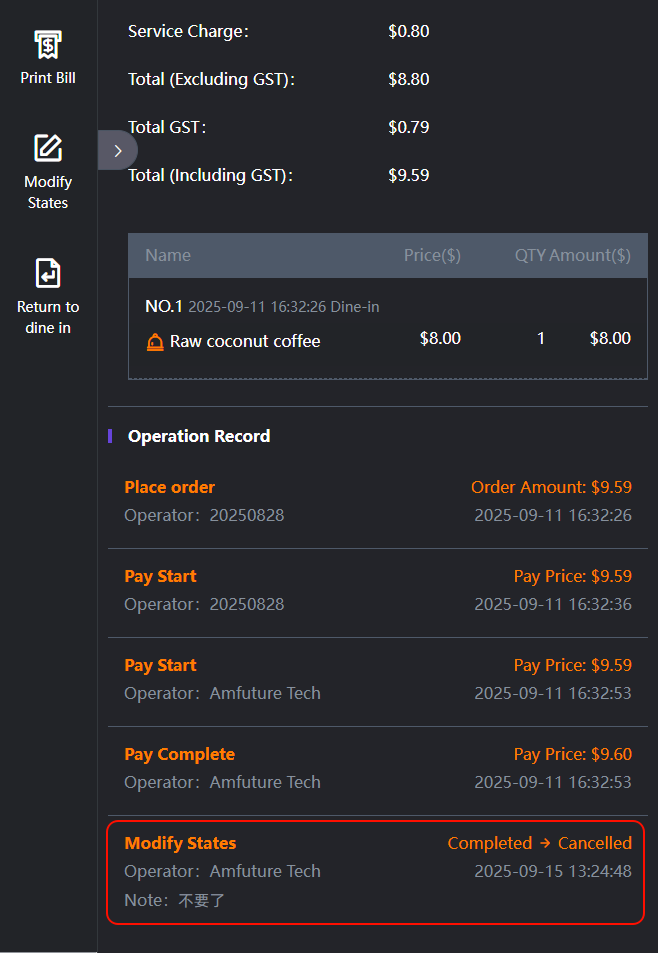Screen dimensions: 658x953
Task: Click the Print Bill receipt icon
Action: pos(48,45)
